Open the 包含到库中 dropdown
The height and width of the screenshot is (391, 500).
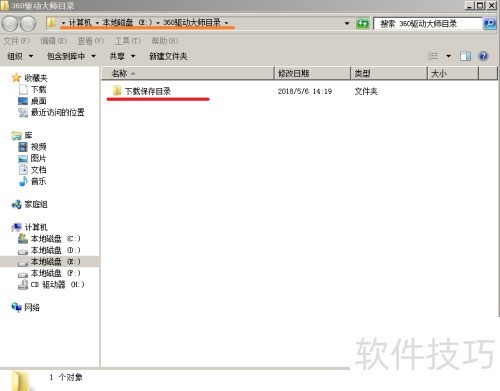(x=71, y=56)
